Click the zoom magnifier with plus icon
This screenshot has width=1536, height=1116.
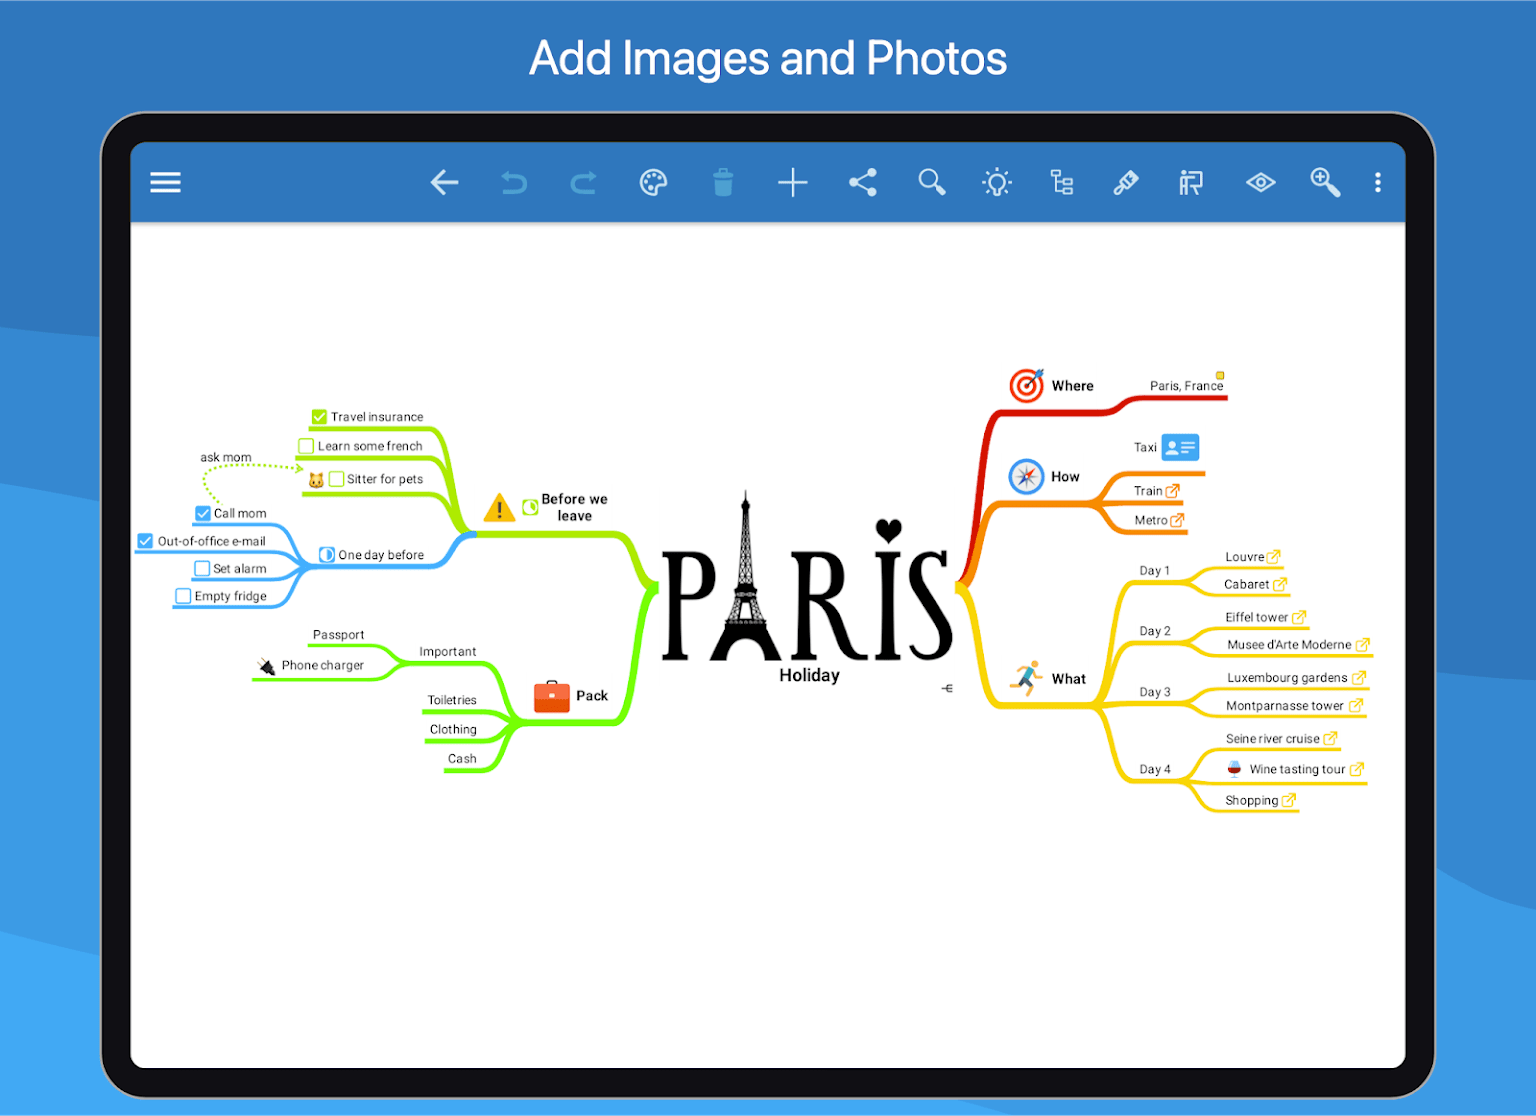point(1325,182)
